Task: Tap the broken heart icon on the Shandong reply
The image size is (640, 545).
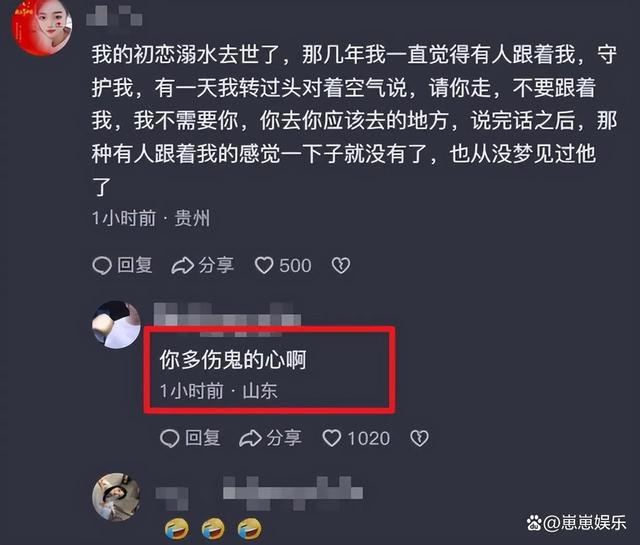Action: tap(419, 438)
